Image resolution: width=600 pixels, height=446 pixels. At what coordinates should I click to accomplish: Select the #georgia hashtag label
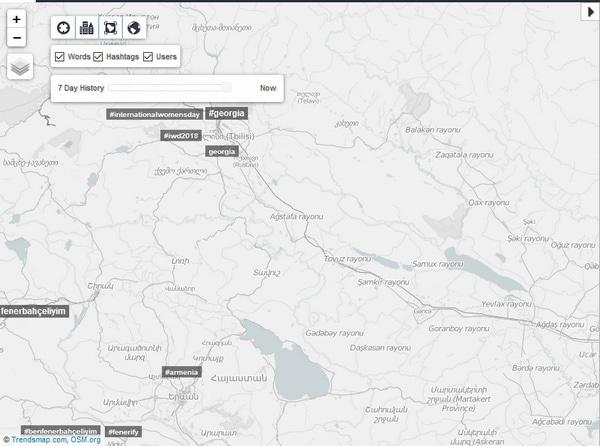pyautogui.click(x=226, y=114)
